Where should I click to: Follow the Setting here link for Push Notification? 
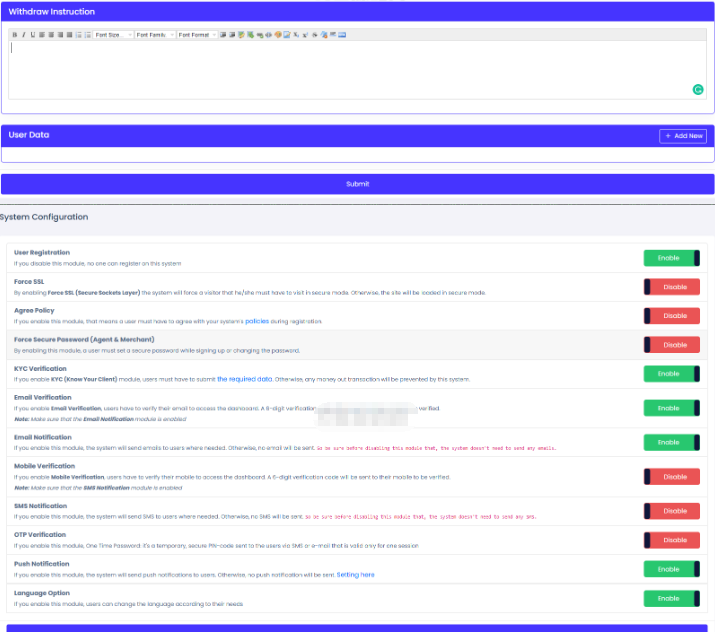pos(355,575)
